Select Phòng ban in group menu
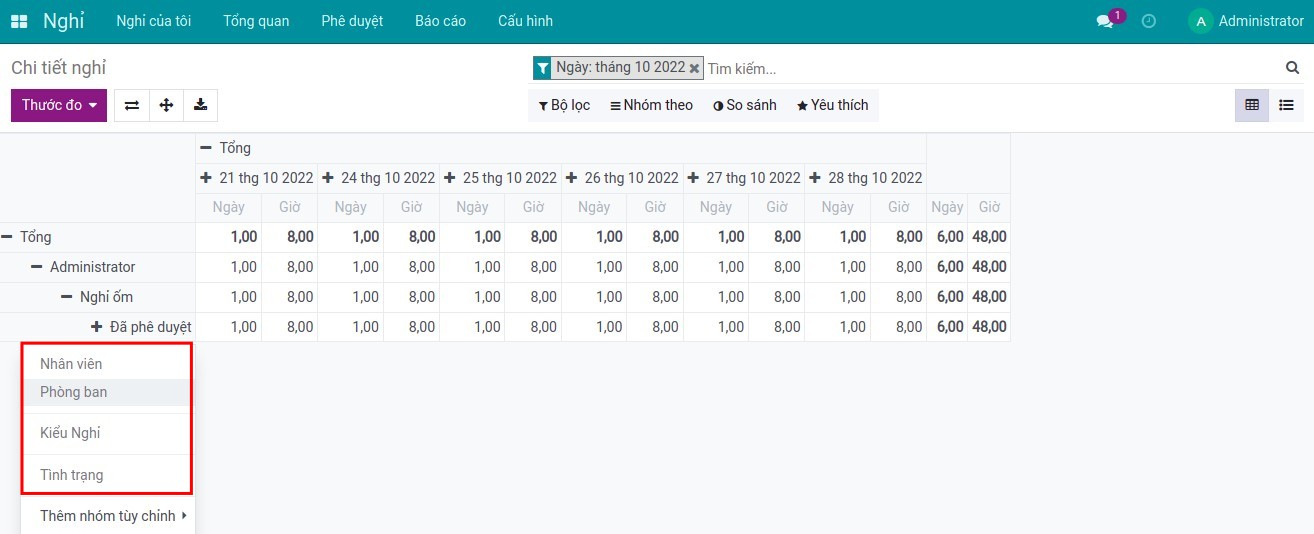1314x534 pixels. [x=74, y=392]
